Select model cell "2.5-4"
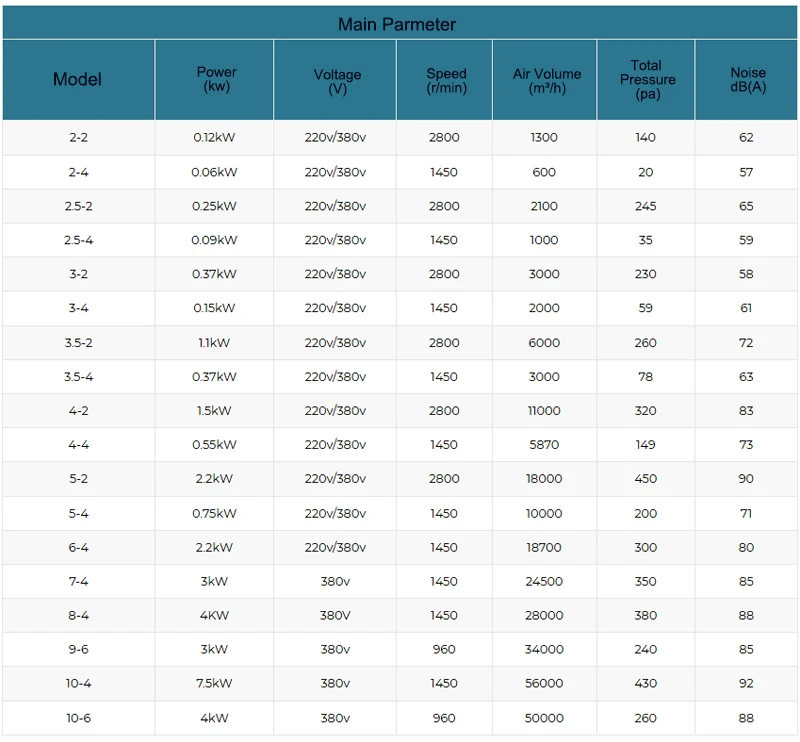 (x=79, y=240)
